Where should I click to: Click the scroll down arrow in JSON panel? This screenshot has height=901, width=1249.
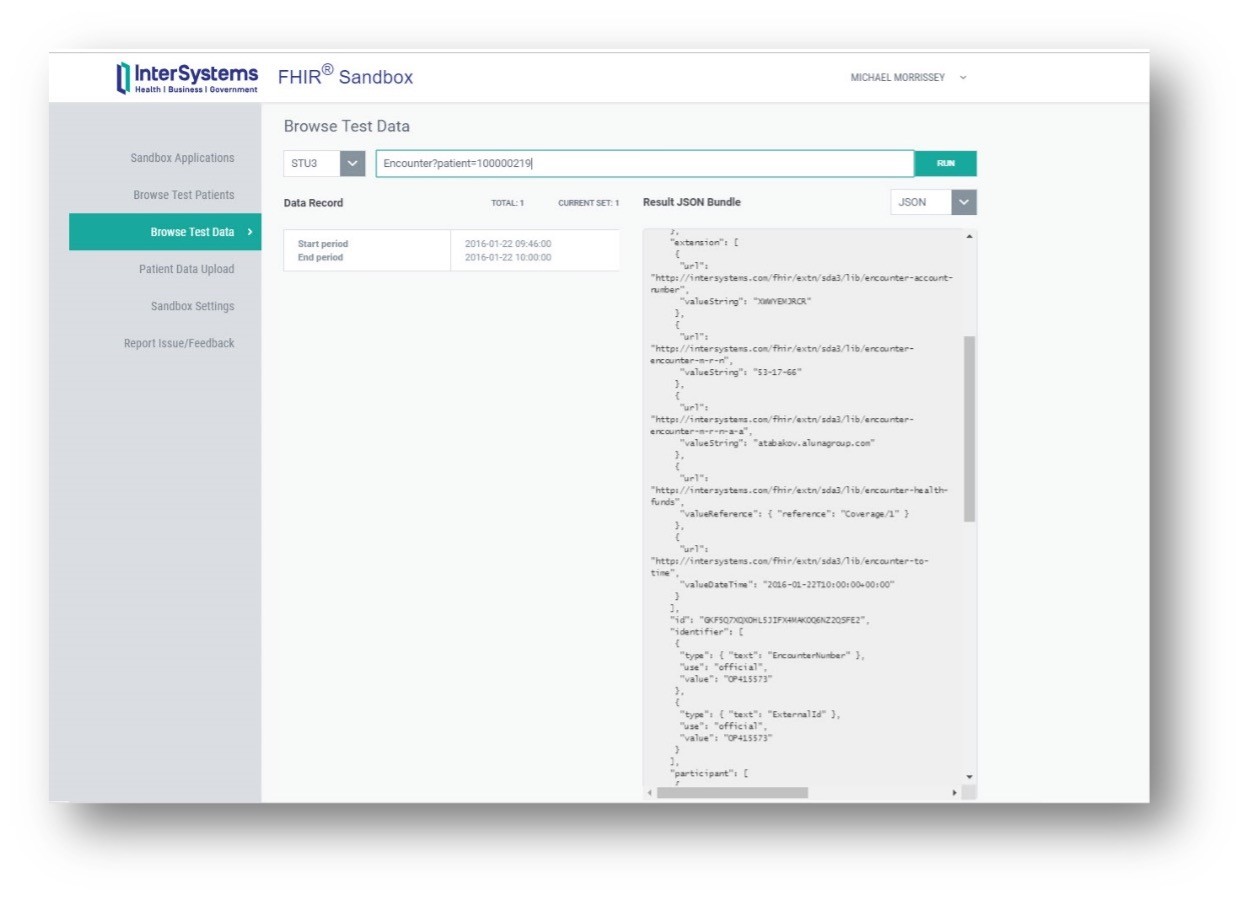(969, 777)
